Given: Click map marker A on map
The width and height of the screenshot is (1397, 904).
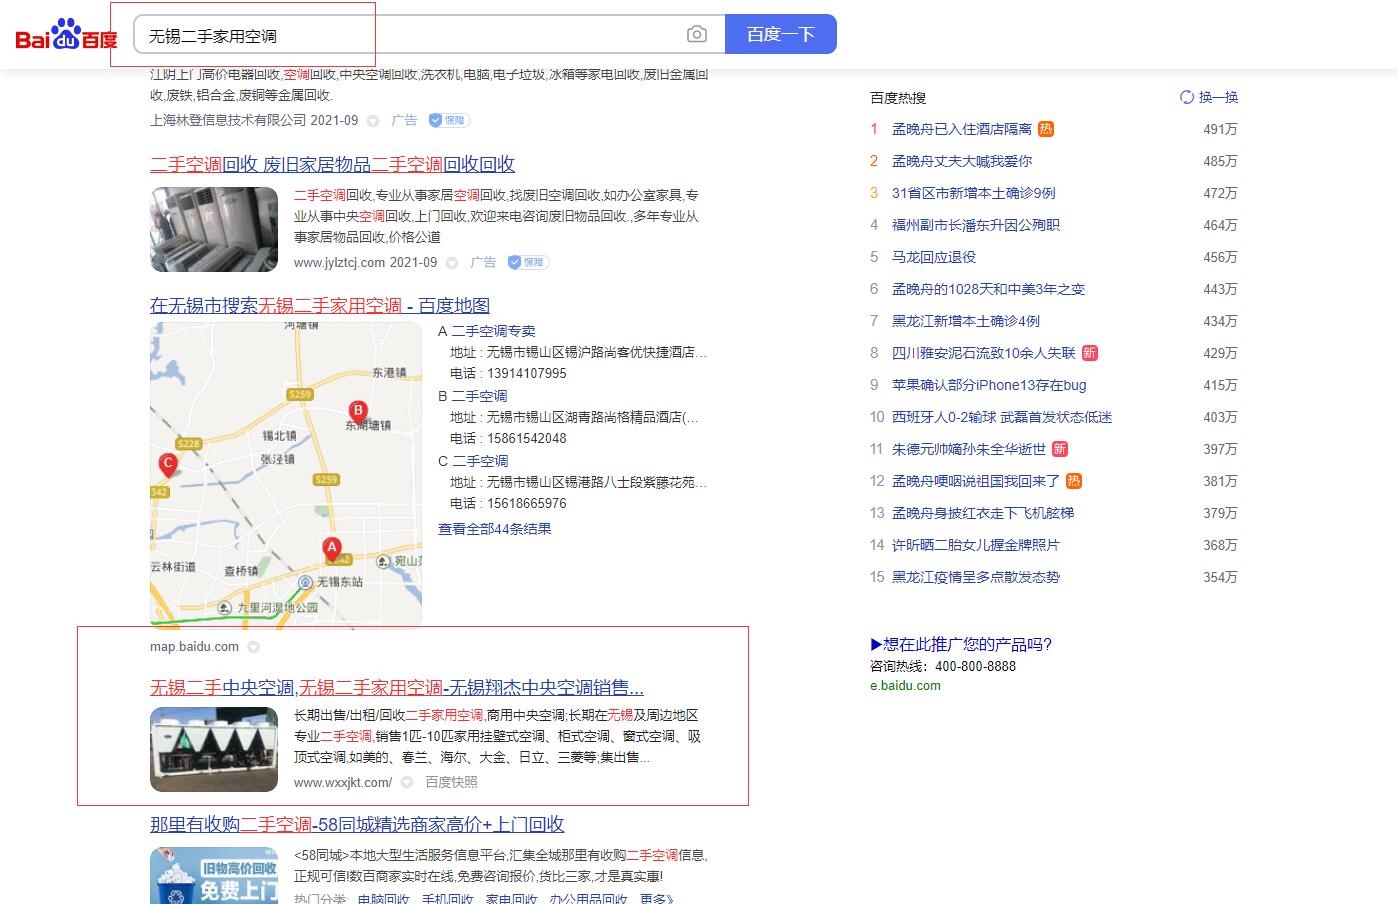Looking at the screenshot, I should point(331,548).
